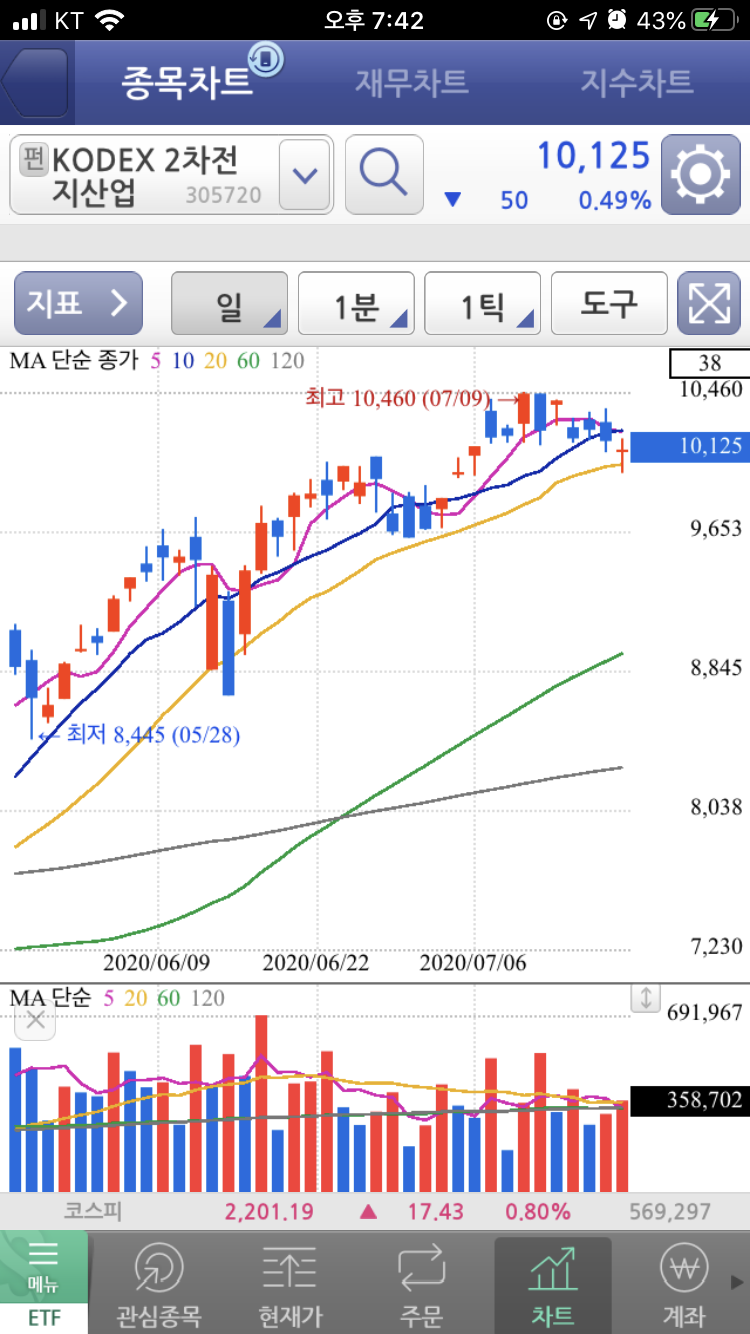This screenshot has height=1334, width=750.
Task: Switch to the 지수차트 tab
Action: pyautogui.click(x=637, y=82)
